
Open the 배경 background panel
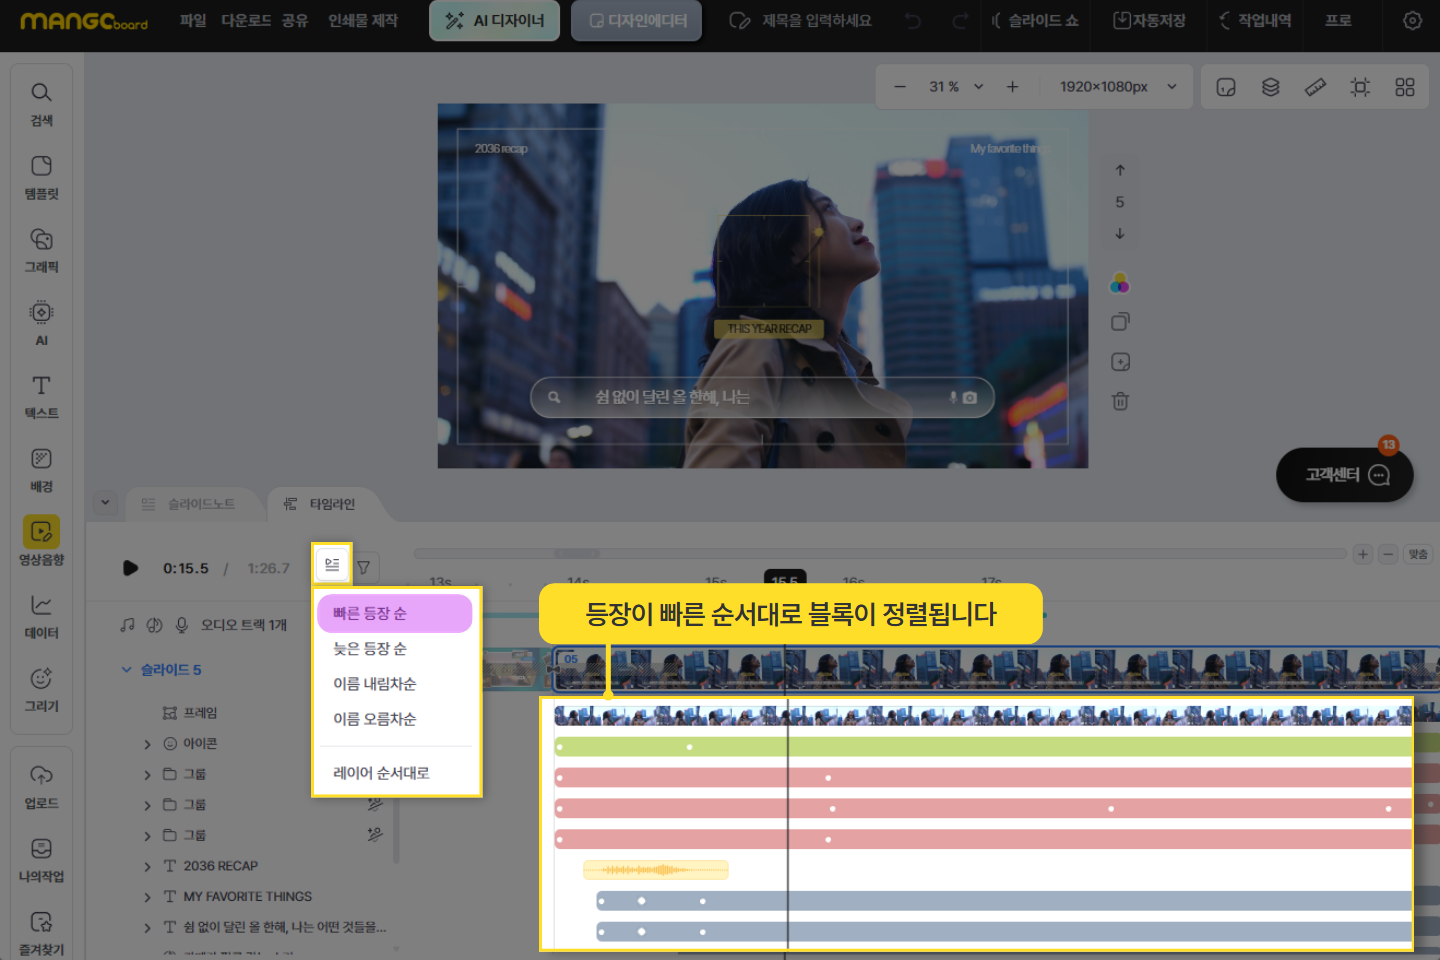[41, 468]
